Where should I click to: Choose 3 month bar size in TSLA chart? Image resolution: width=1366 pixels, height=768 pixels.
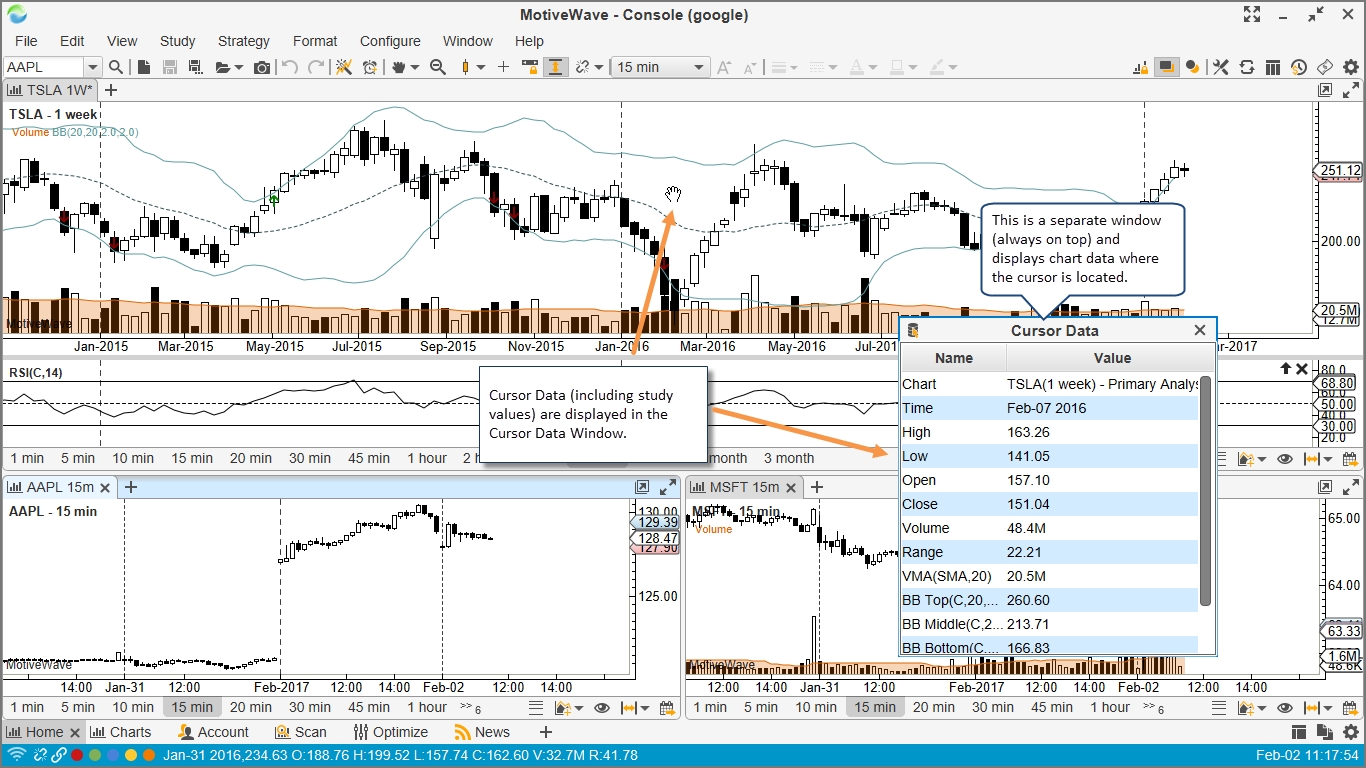[x=789, y=458]
